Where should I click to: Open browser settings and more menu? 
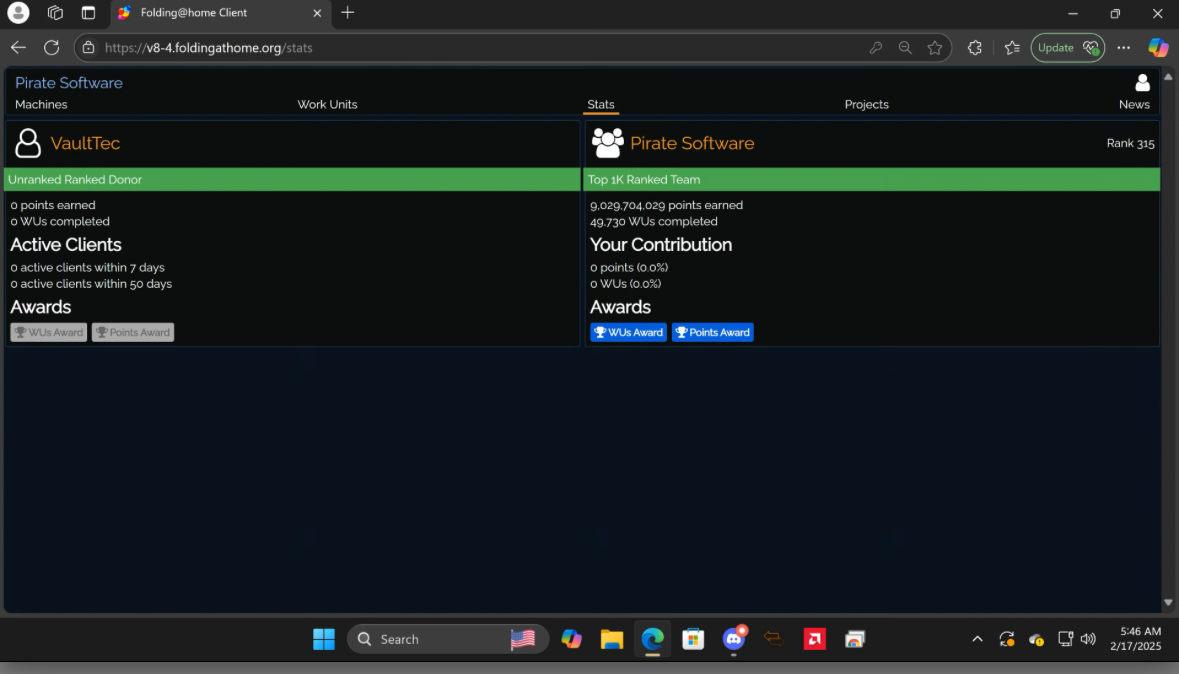point(1123,47)
